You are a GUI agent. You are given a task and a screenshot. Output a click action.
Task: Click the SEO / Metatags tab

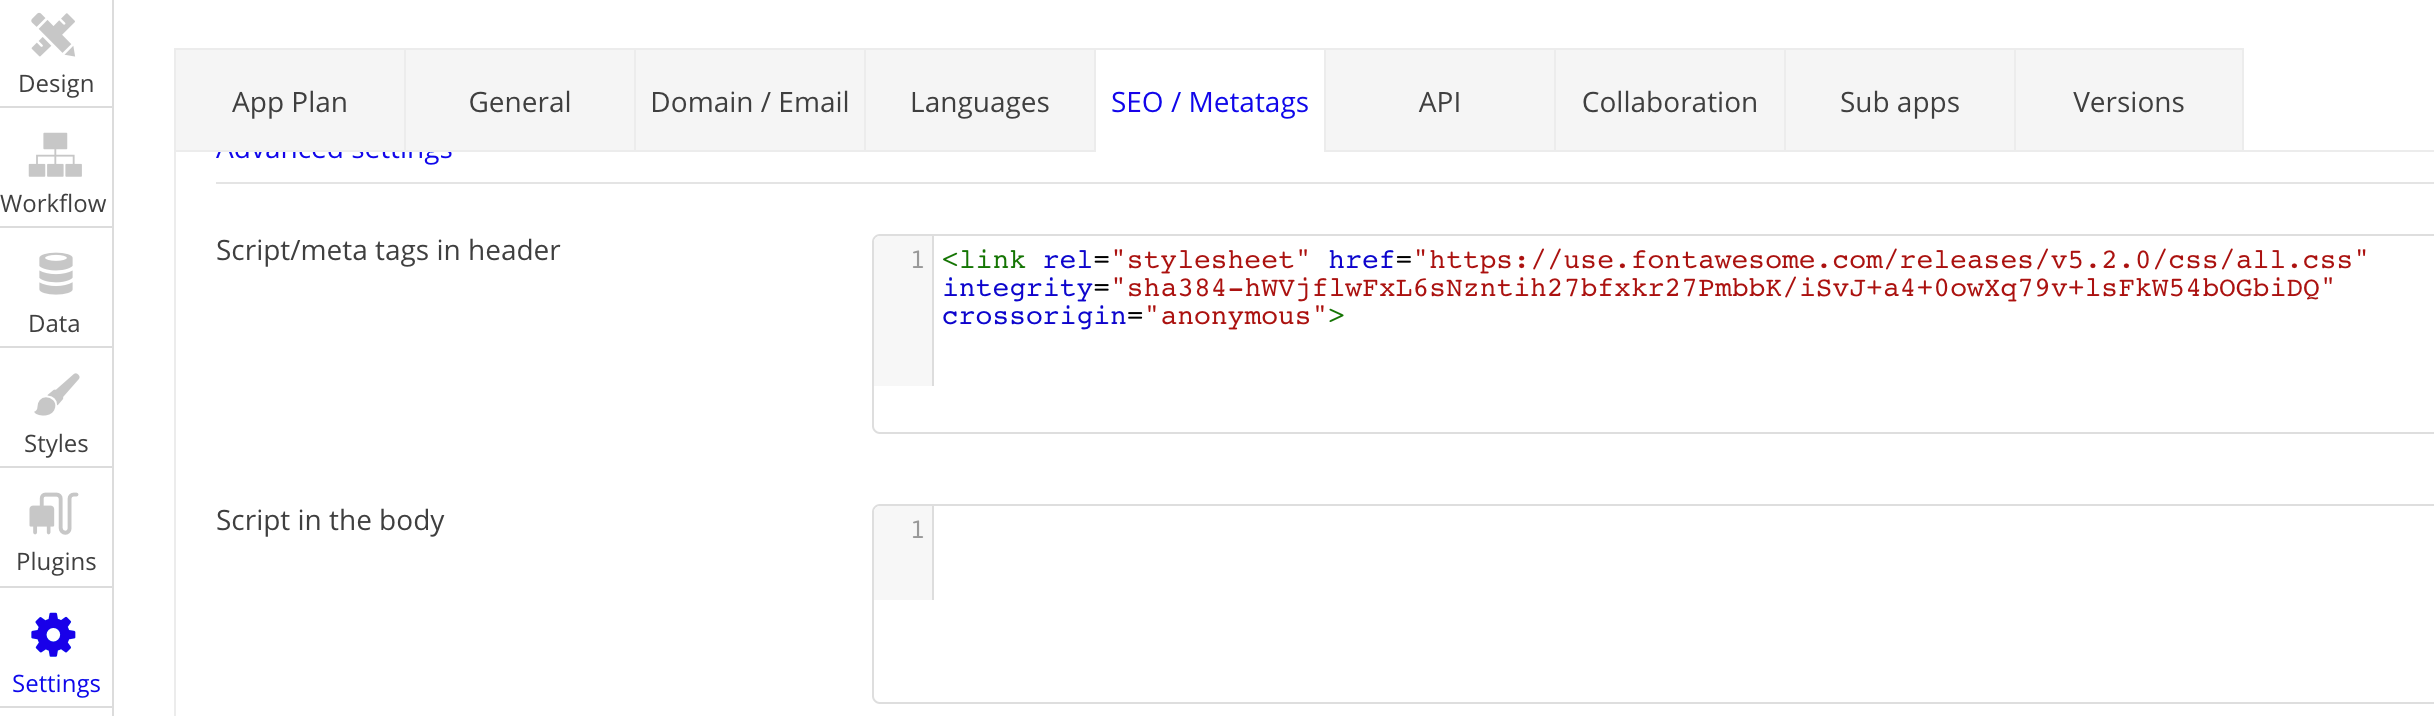[1210, 102]
